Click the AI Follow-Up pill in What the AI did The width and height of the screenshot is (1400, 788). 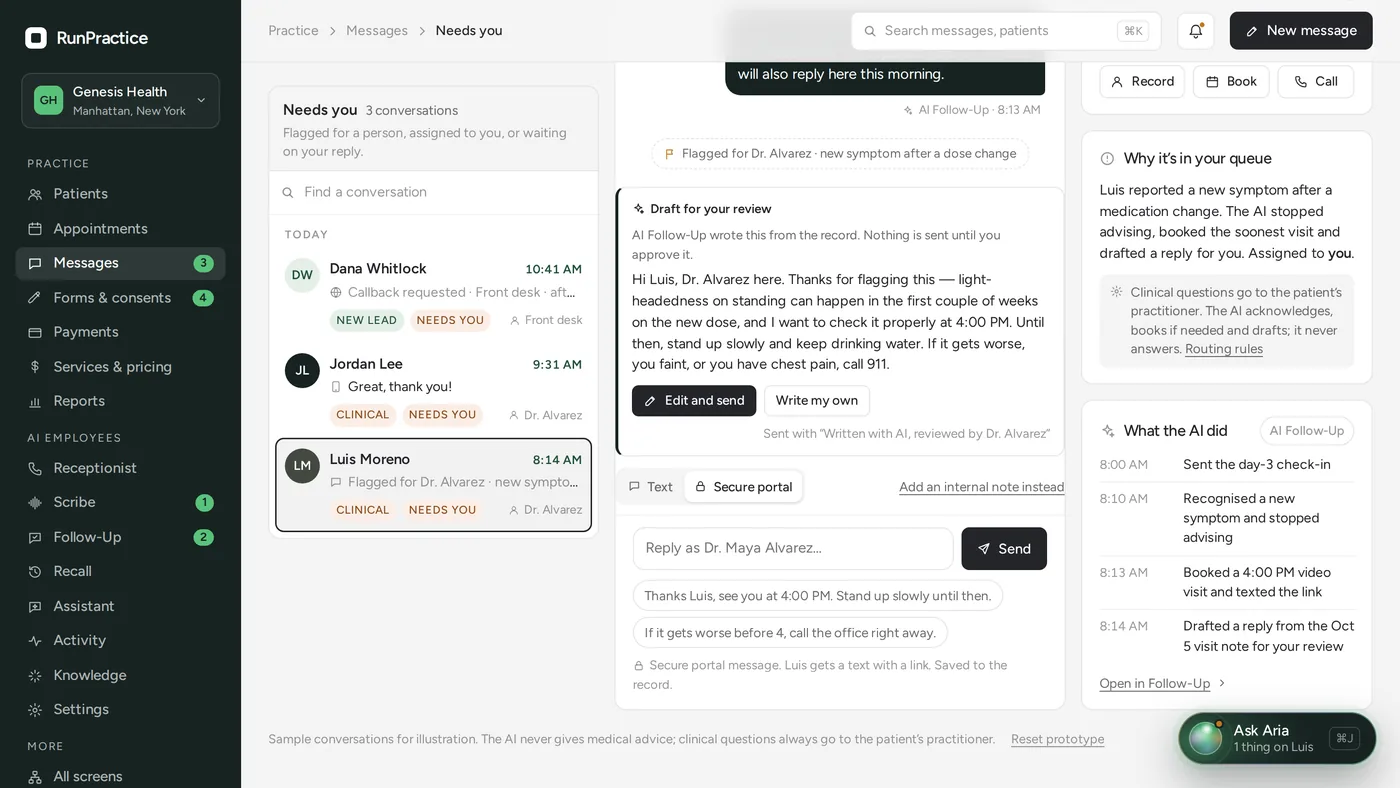click(x=1307, y=431)
